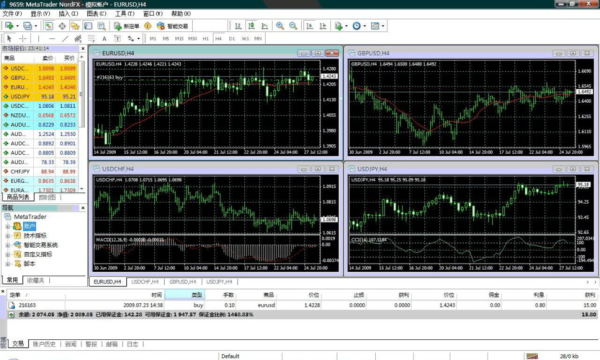
Task: Select the Crosshair tool
Action: tap(23, 38)
